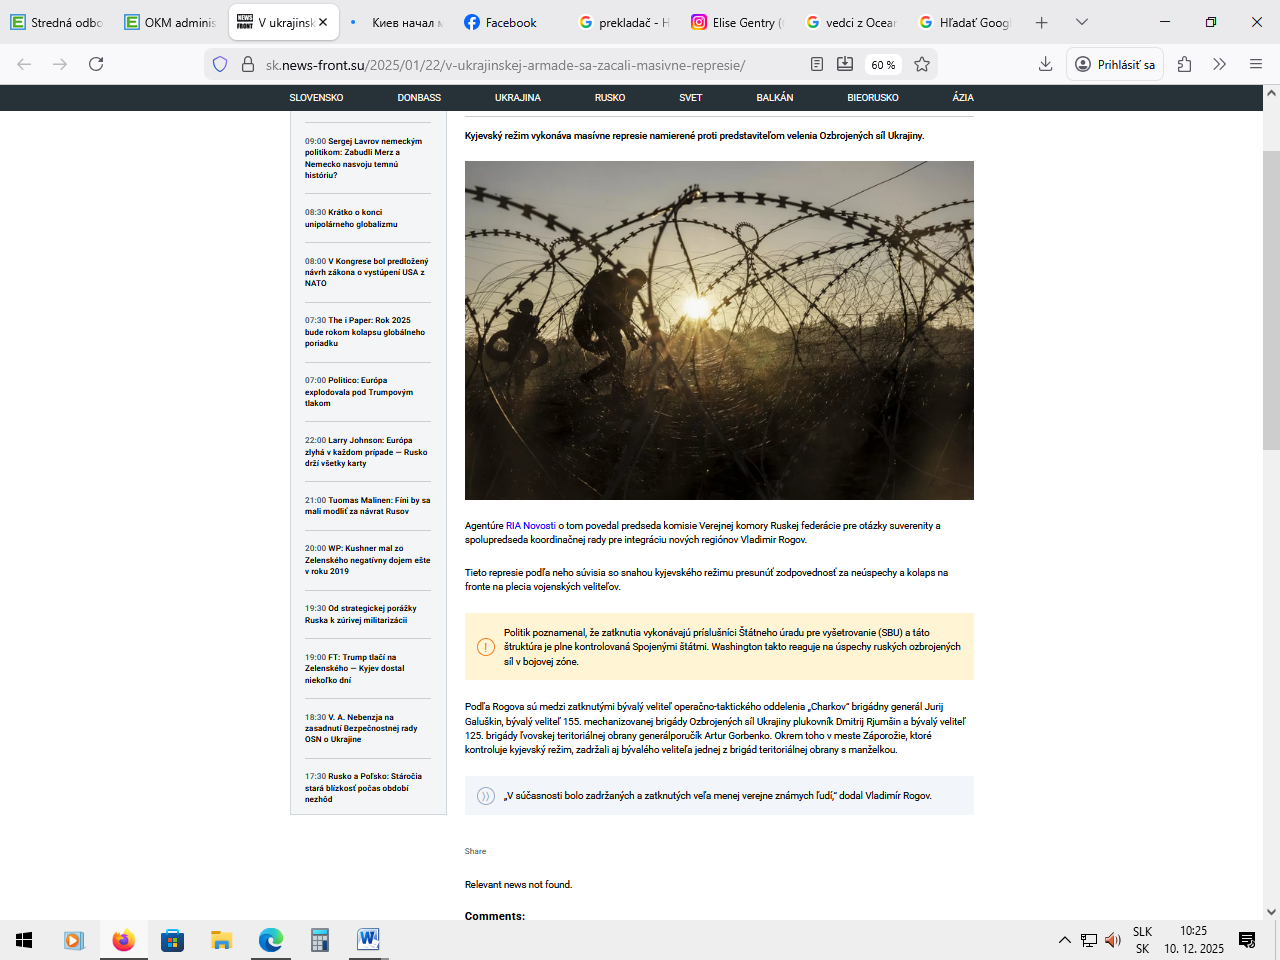Show hidden system tray icons

point(1064,940)
